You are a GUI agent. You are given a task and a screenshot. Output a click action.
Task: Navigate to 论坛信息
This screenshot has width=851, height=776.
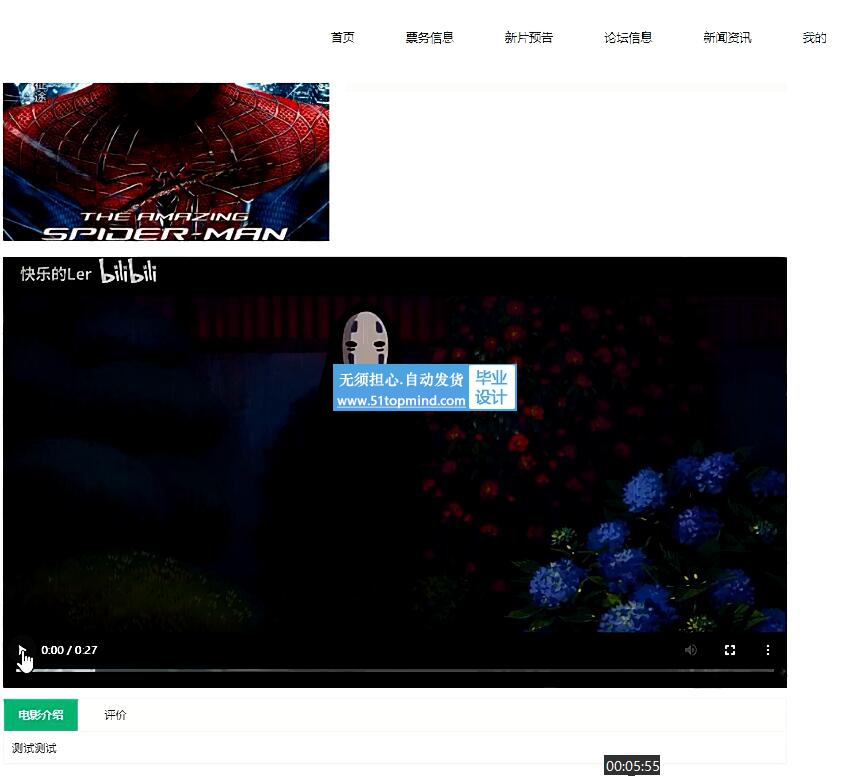tap(628, 37)
